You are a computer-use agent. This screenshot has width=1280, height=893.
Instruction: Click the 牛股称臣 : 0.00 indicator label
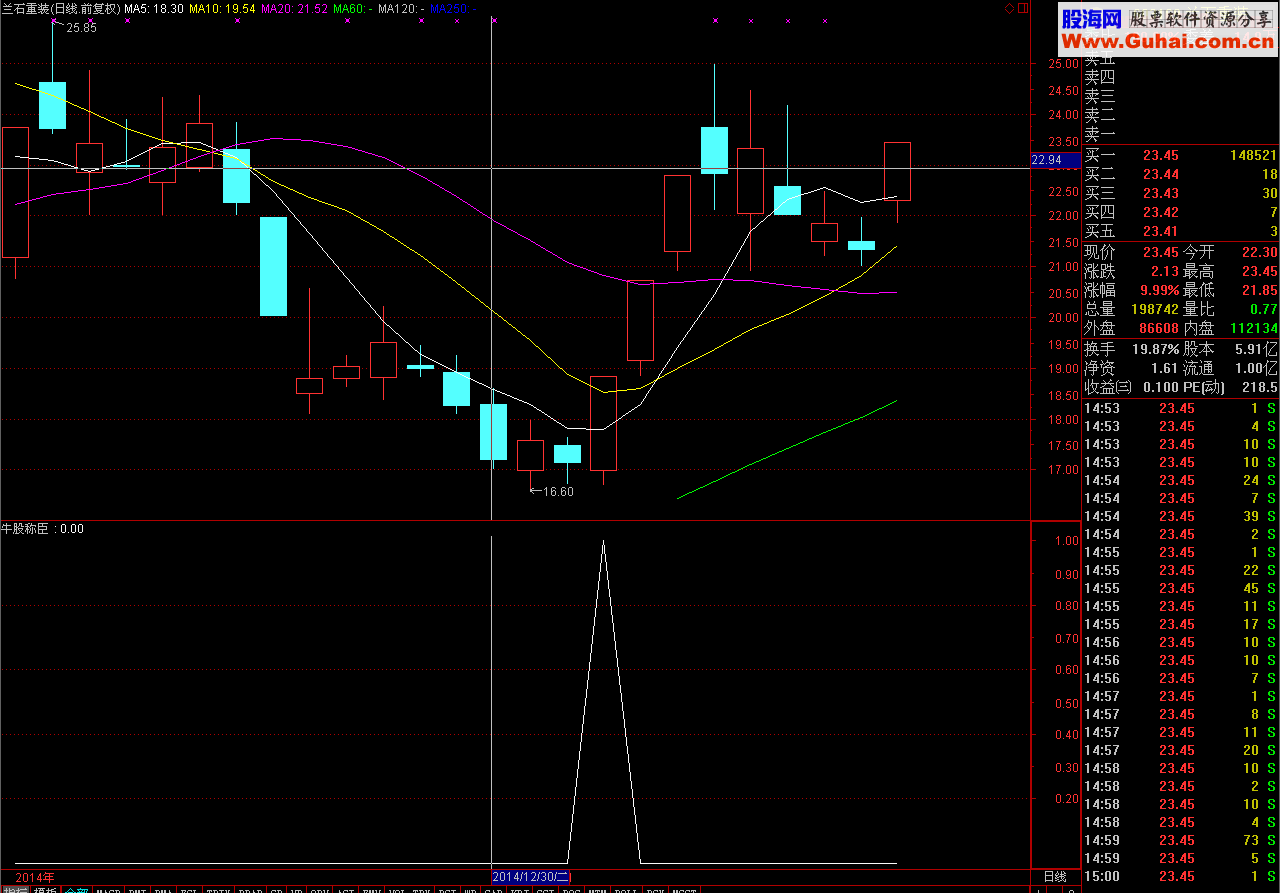click(x=42, y=529)
